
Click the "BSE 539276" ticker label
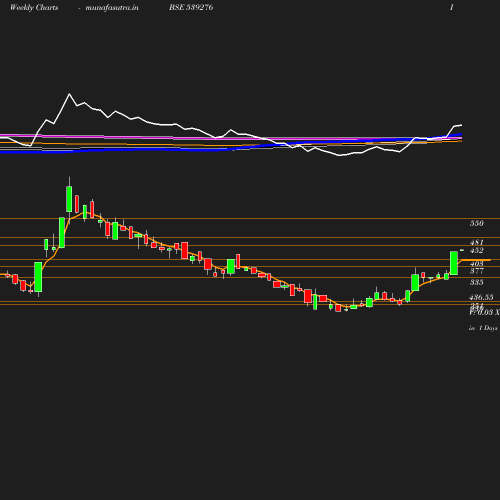[191, 7]
